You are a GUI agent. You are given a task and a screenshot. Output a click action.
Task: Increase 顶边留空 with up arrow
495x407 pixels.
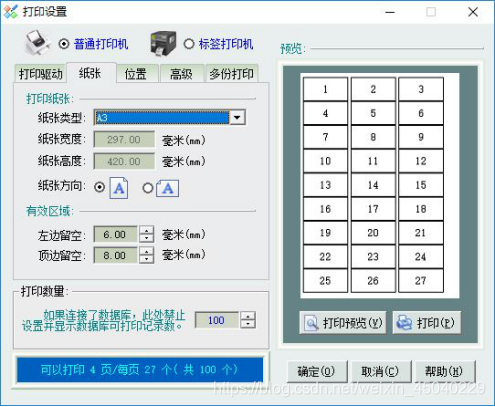[x=147, y=251]
